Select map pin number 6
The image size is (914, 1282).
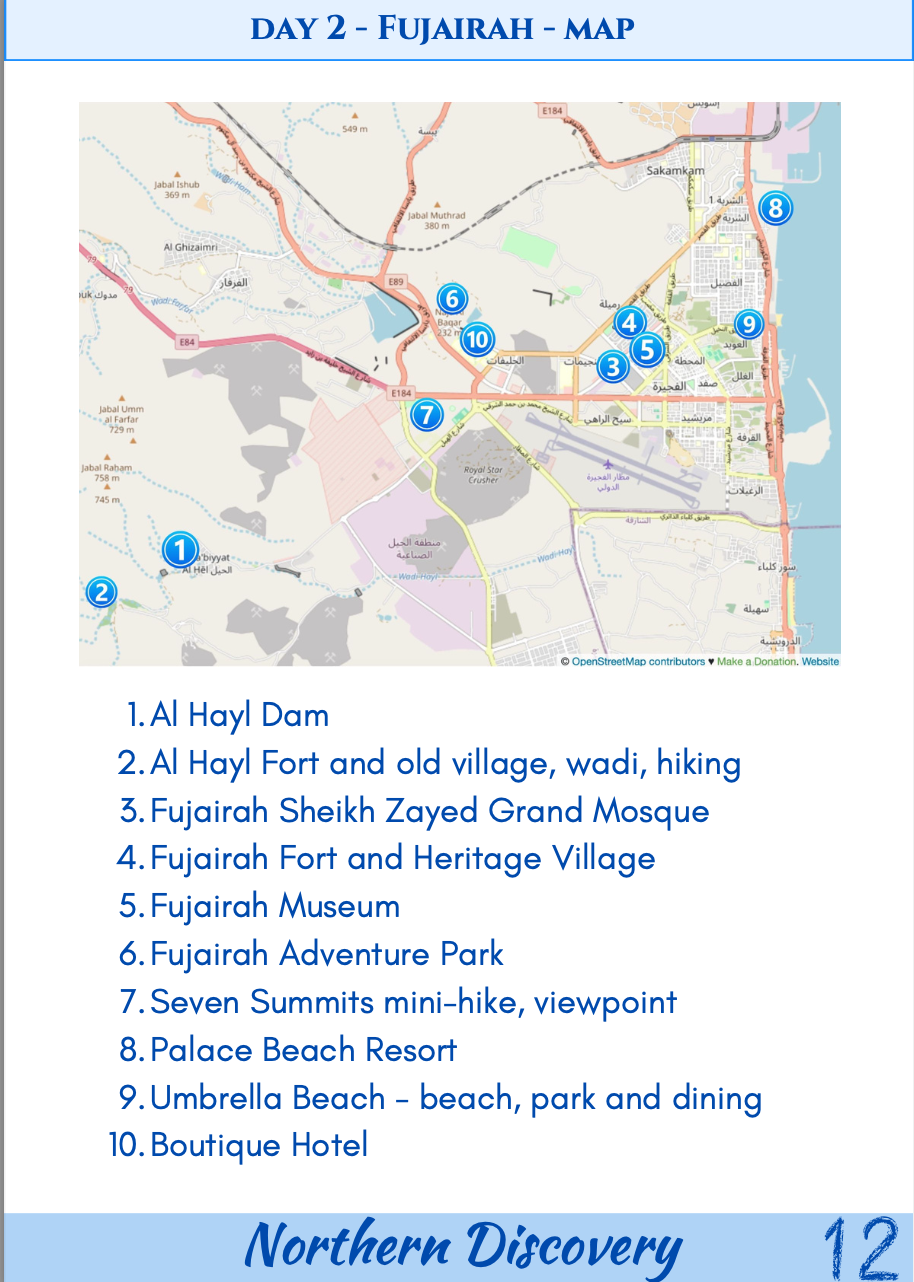[452, 298]
